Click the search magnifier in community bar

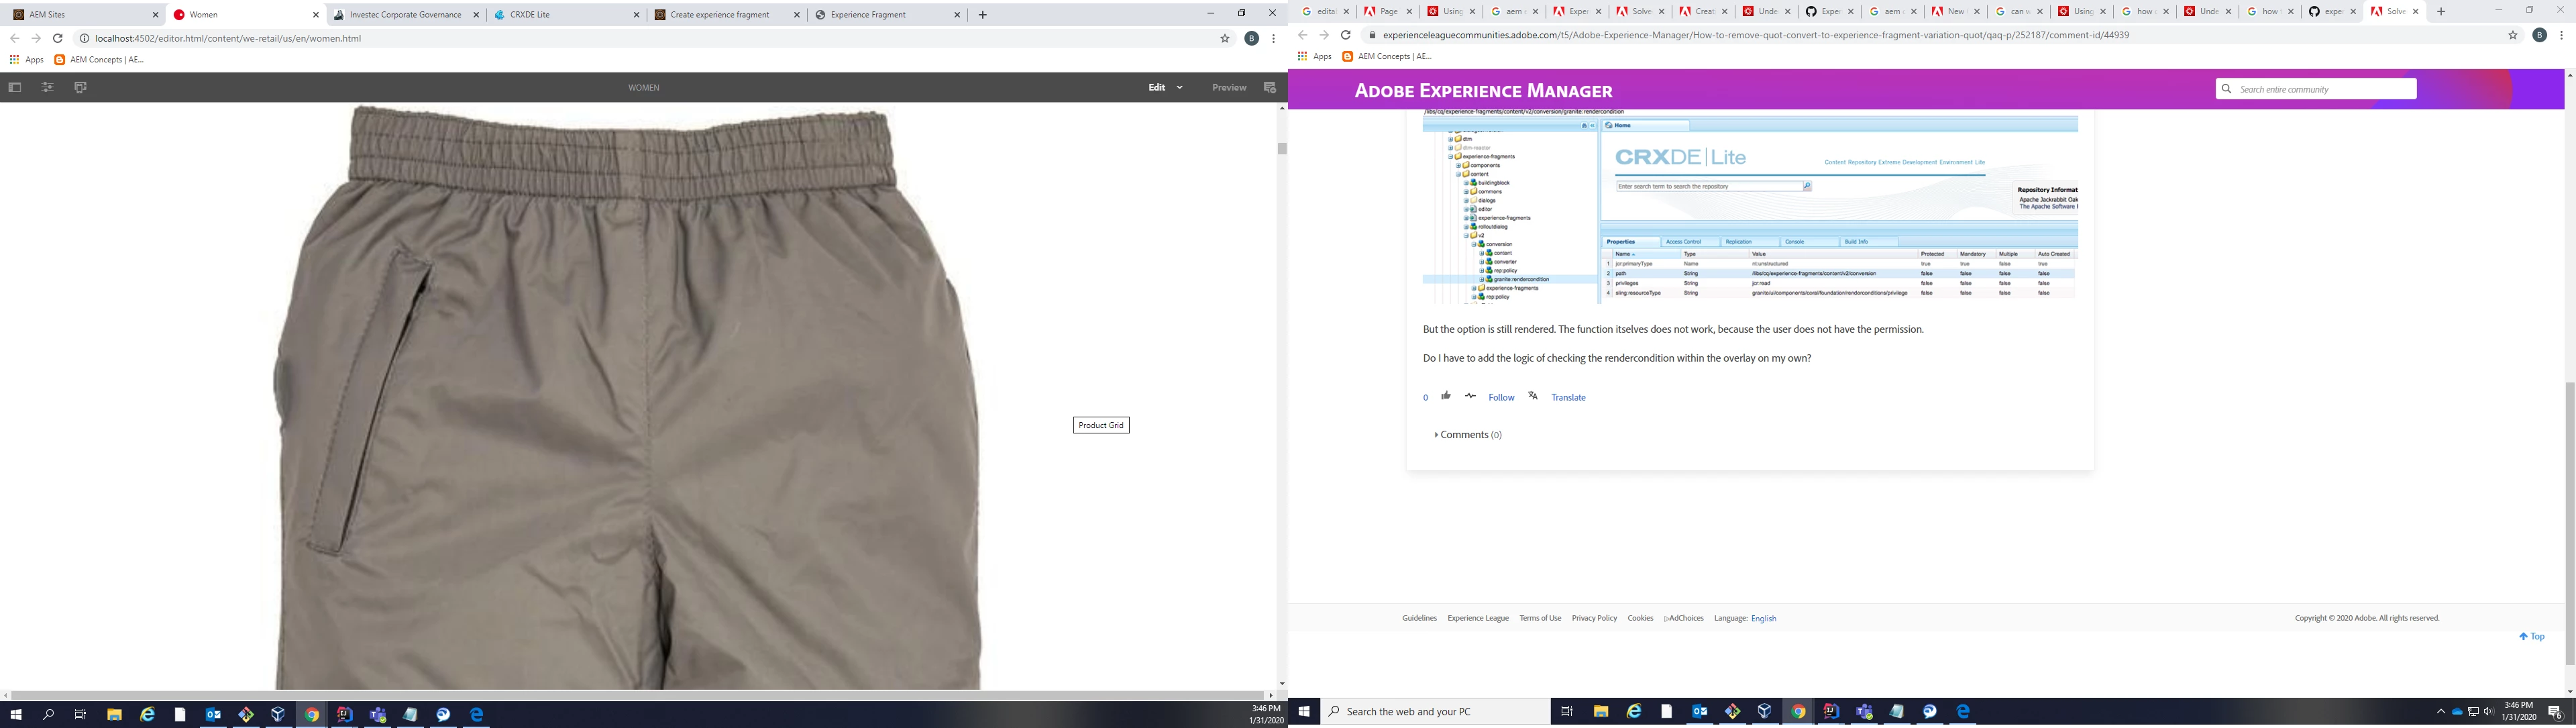point(2226,89)
